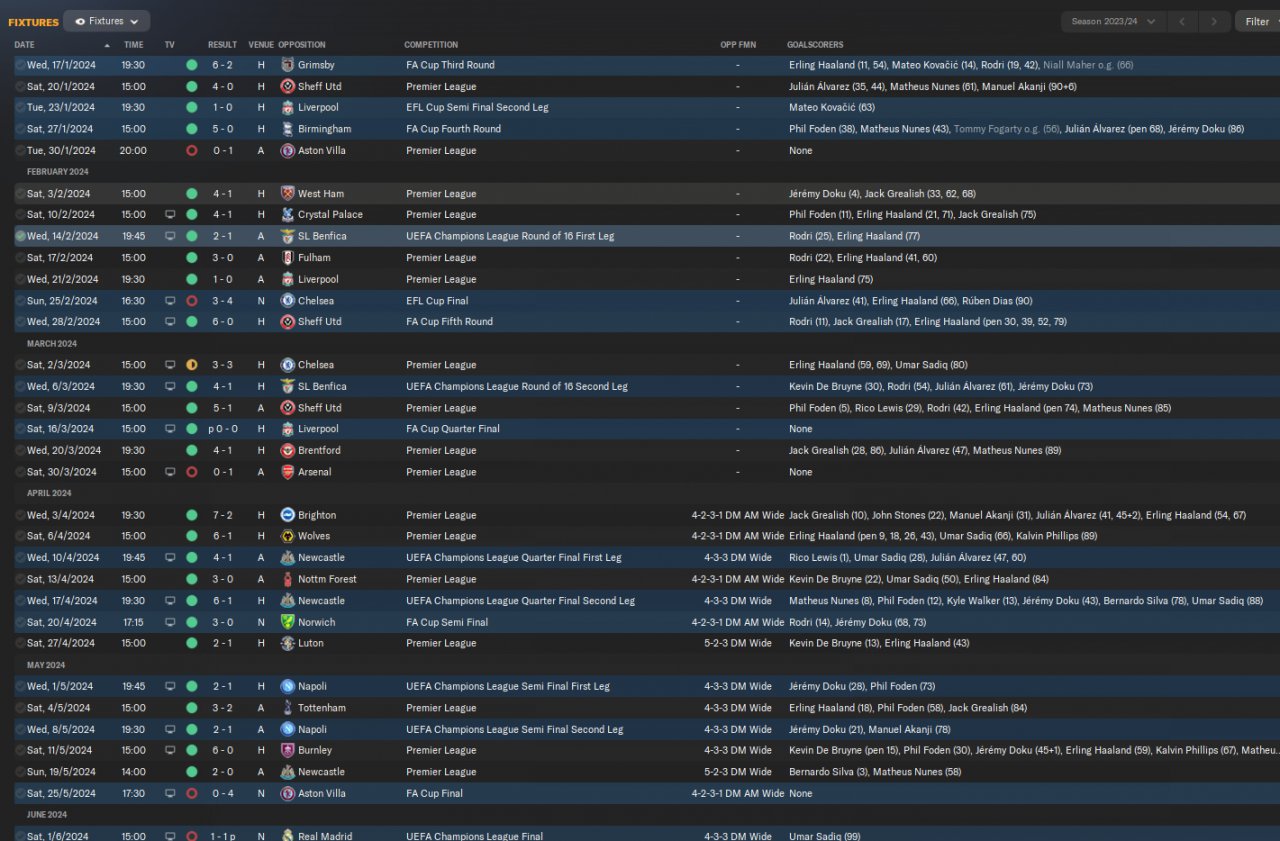Click the Tottenham club badge

(288, 708)
